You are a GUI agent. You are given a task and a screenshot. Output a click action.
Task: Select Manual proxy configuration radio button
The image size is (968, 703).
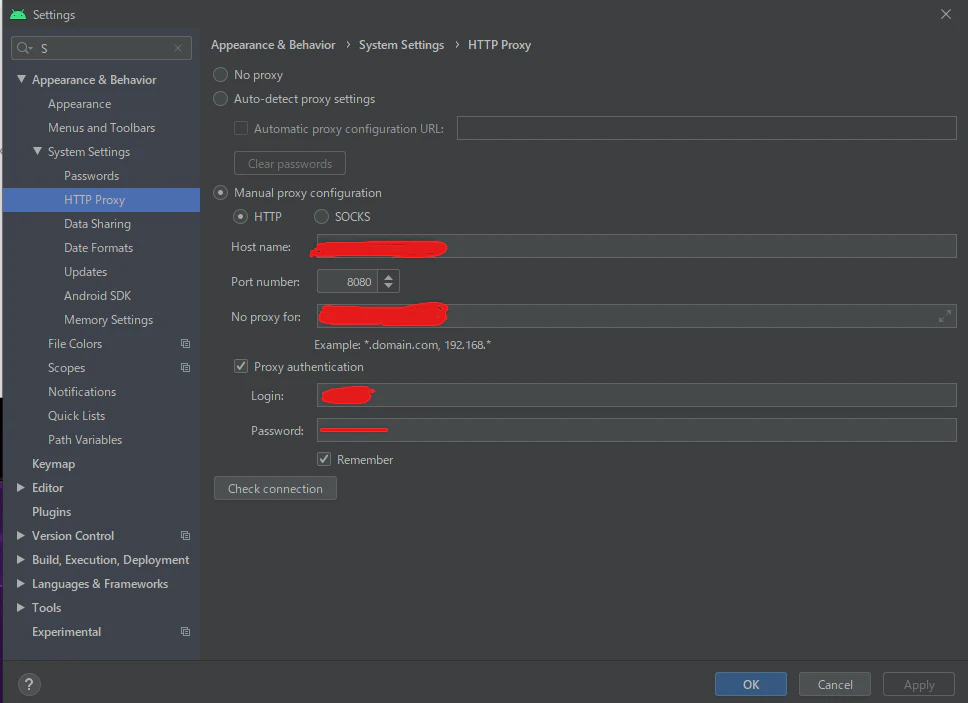220,193
